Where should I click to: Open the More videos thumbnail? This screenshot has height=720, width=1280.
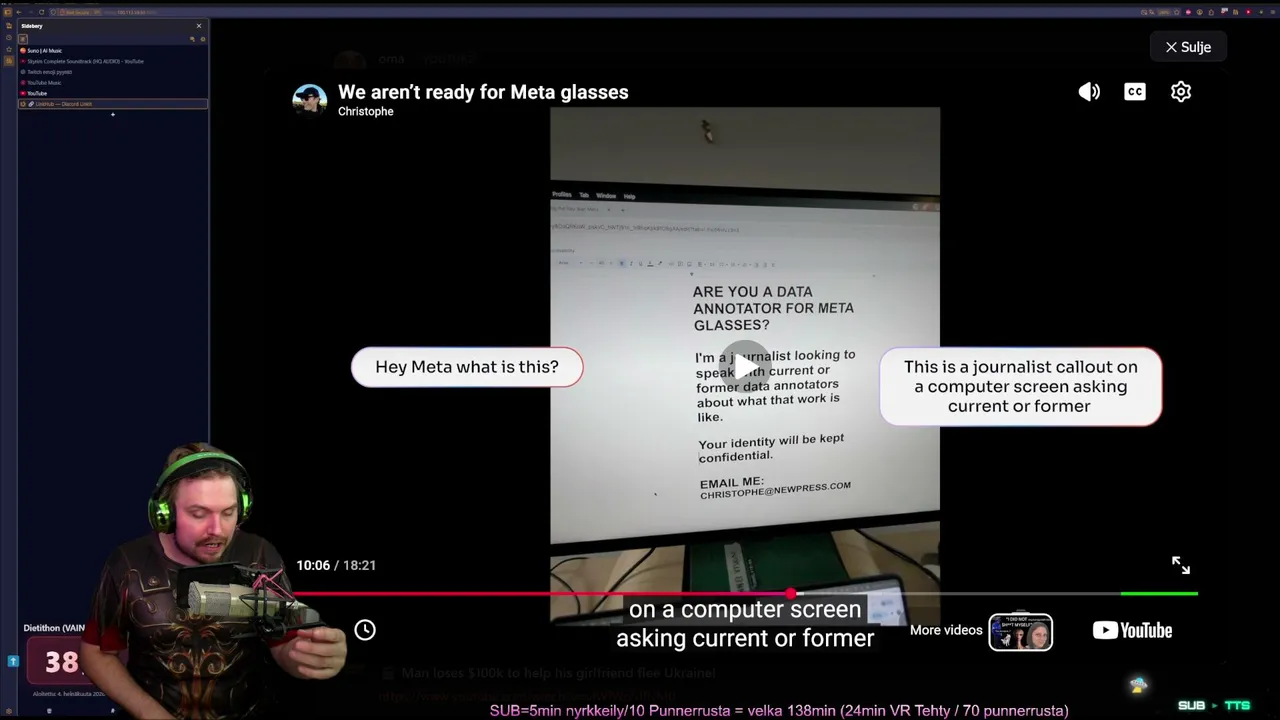[x=1020, y=632]
